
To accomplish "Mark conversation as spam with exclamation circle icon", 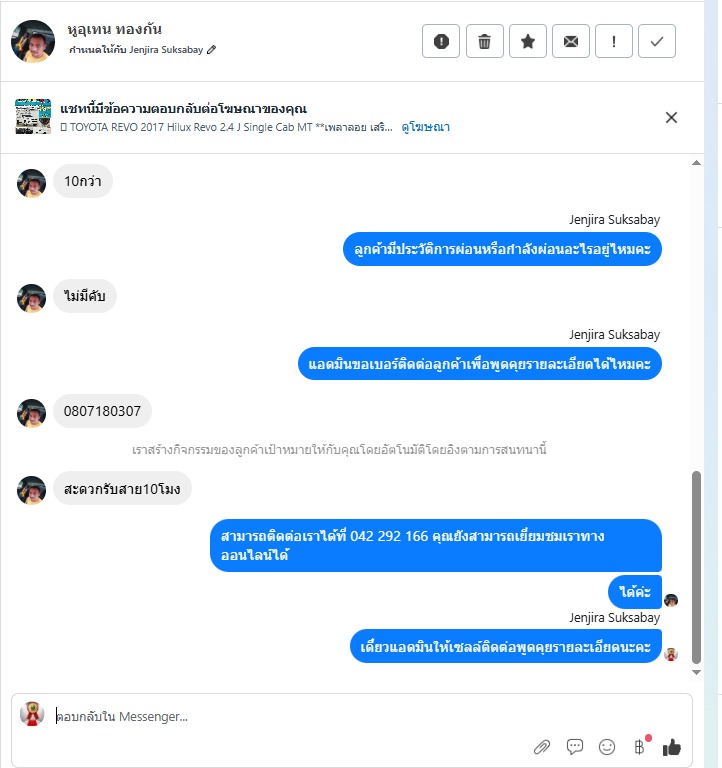I will click(x=441, y=41).
